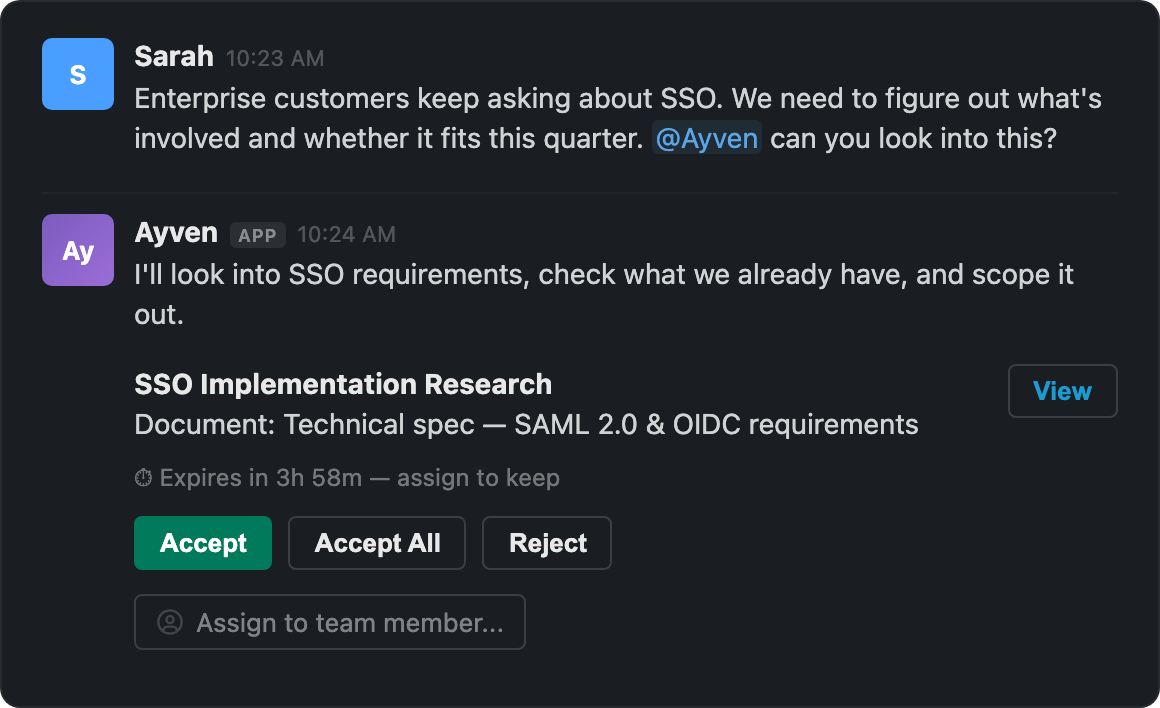This screenshot has width=1160, height=708.
Task: Click the SSO Implementation Research title
Action: pos(343,384)
